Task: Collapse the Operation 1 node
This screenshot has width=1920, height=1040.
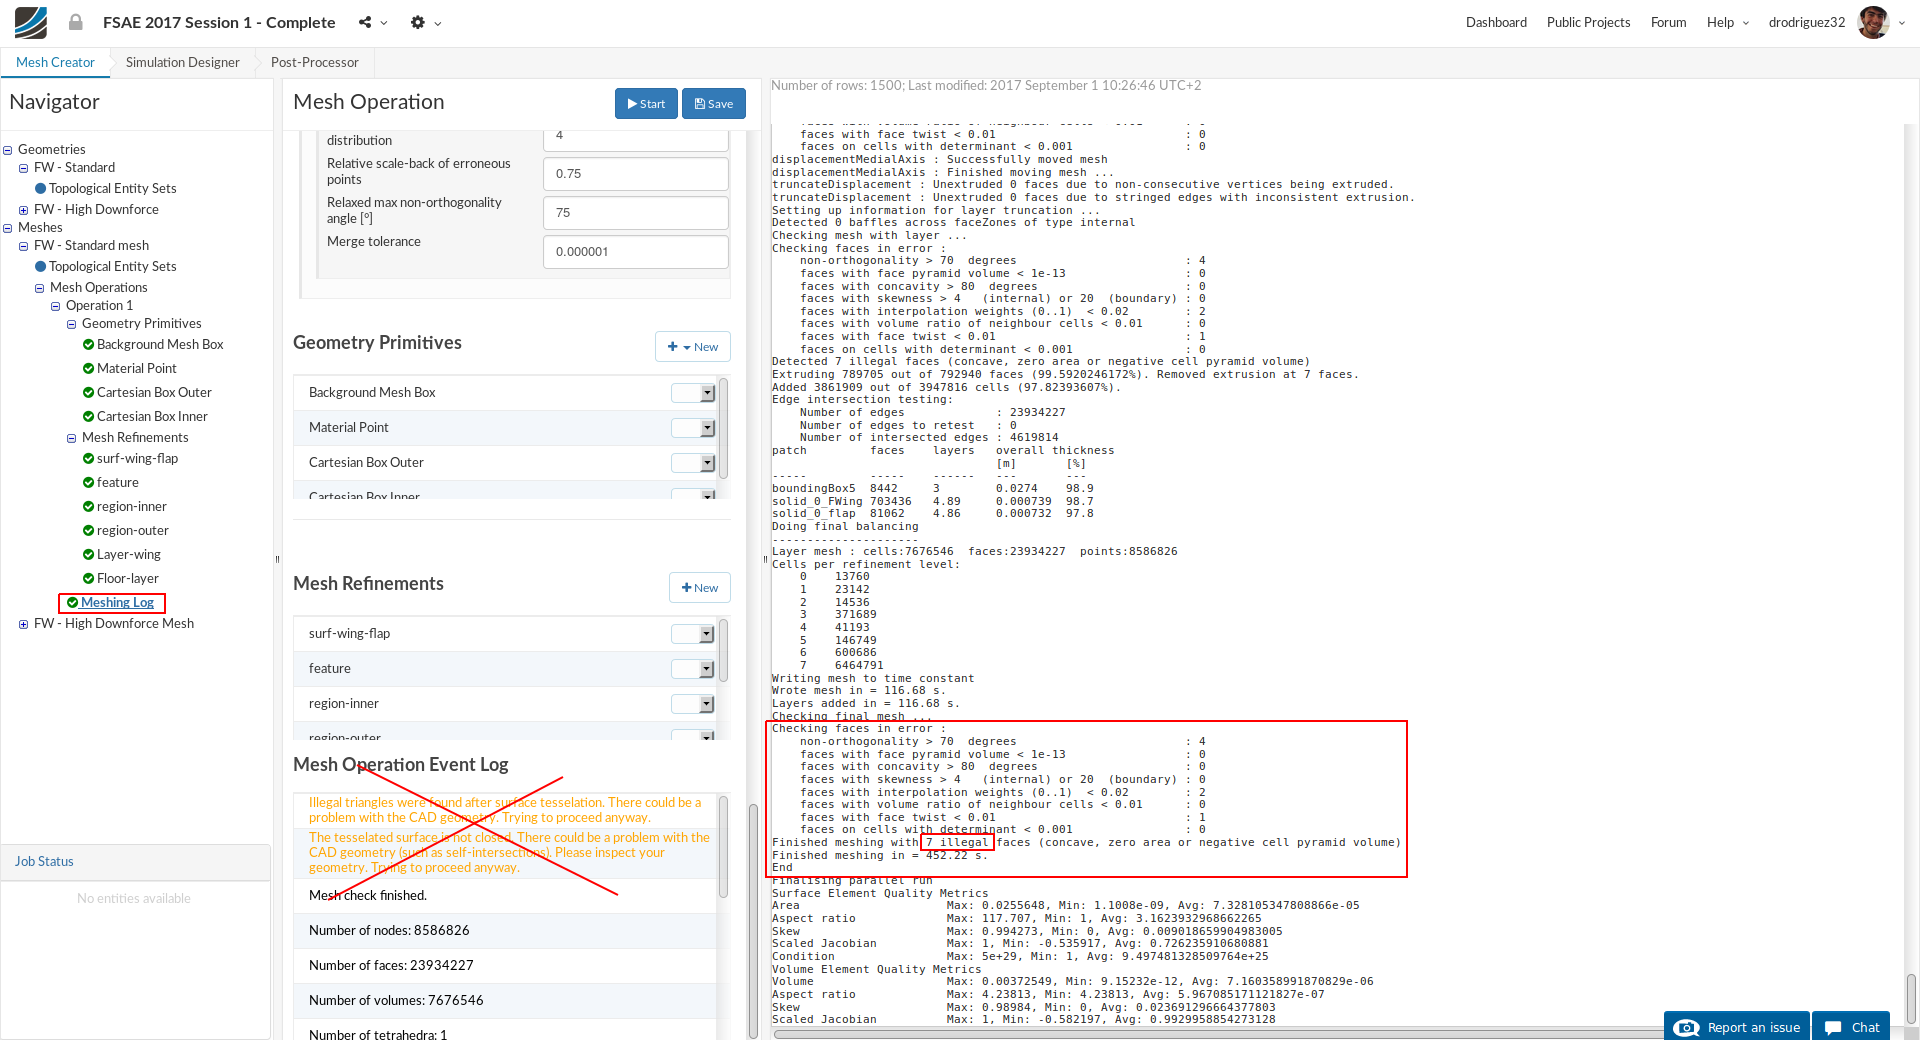Action: click(56, 306)
